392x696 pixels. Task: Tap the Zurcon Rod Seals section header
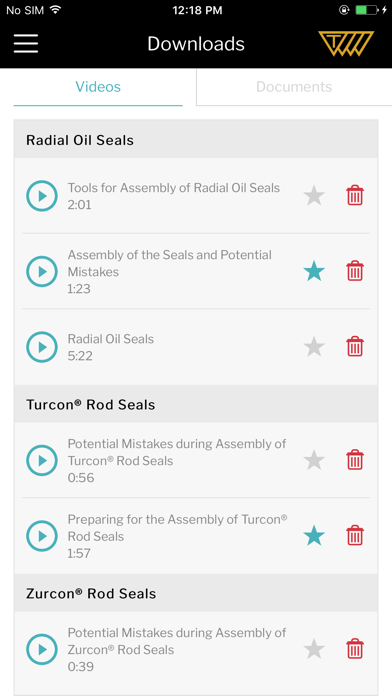pyautogui.click(x=196, y=593)
